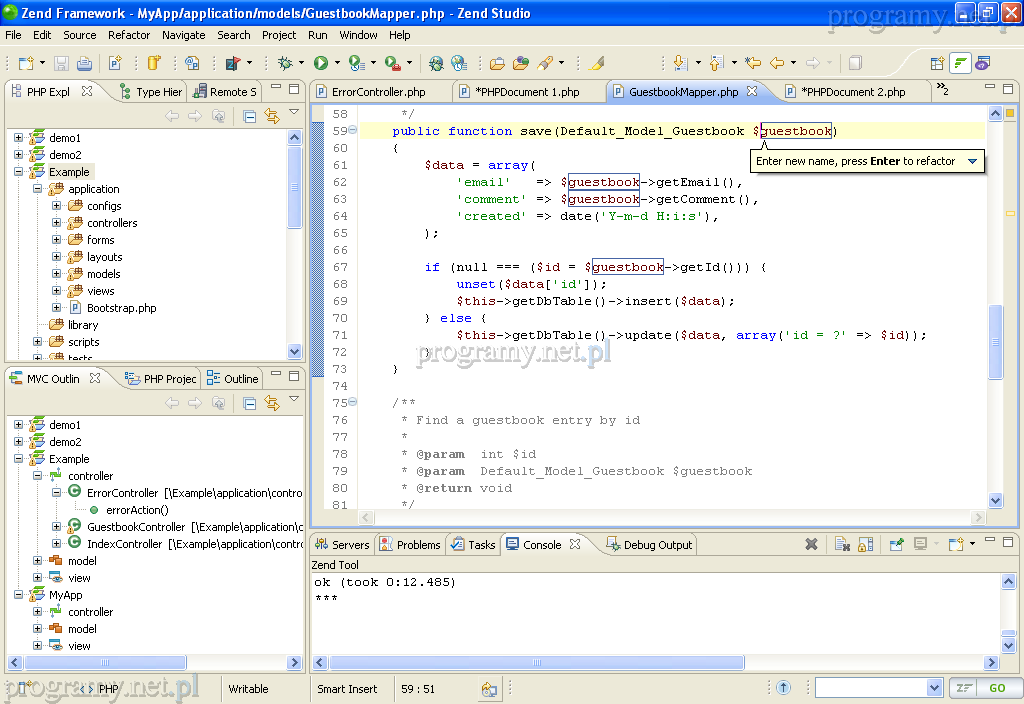
Task: Click the Save disk icon in toolbar
Action: pos(61,63)
